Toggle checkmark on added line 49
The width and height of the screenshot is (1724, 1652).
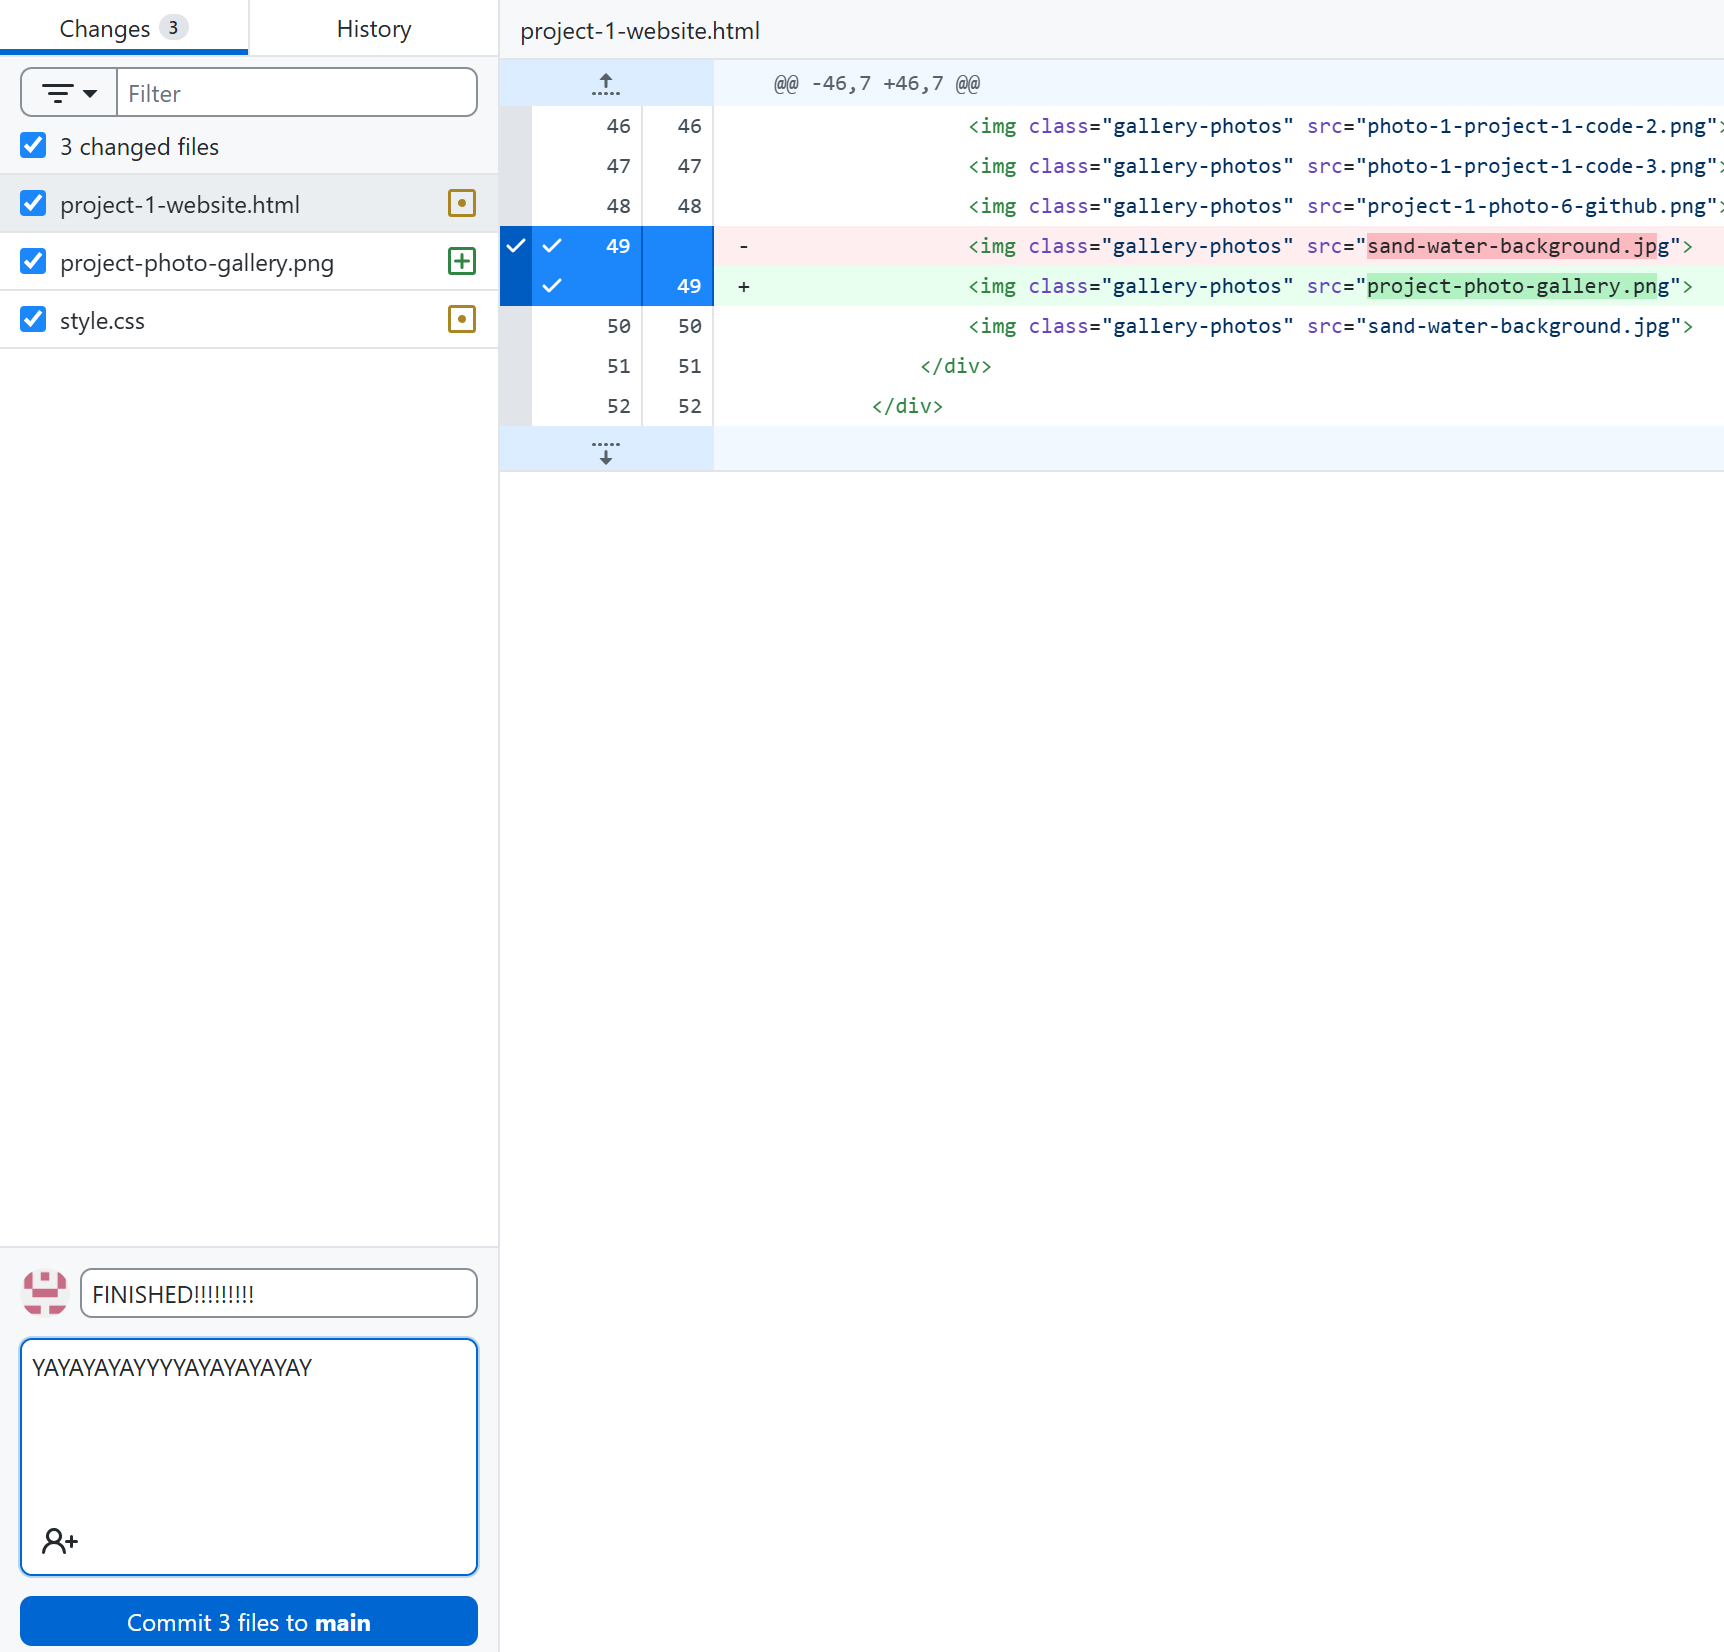[x=552, y=286]
